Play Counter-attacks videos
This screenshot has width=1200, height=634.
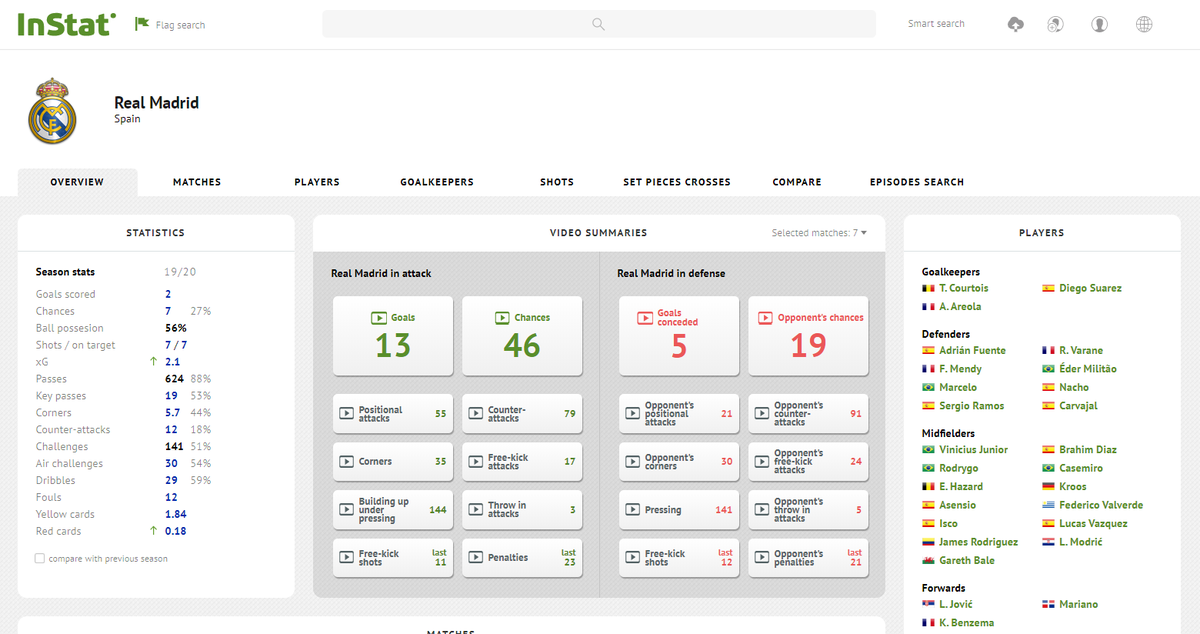click(x=522, y=413)
